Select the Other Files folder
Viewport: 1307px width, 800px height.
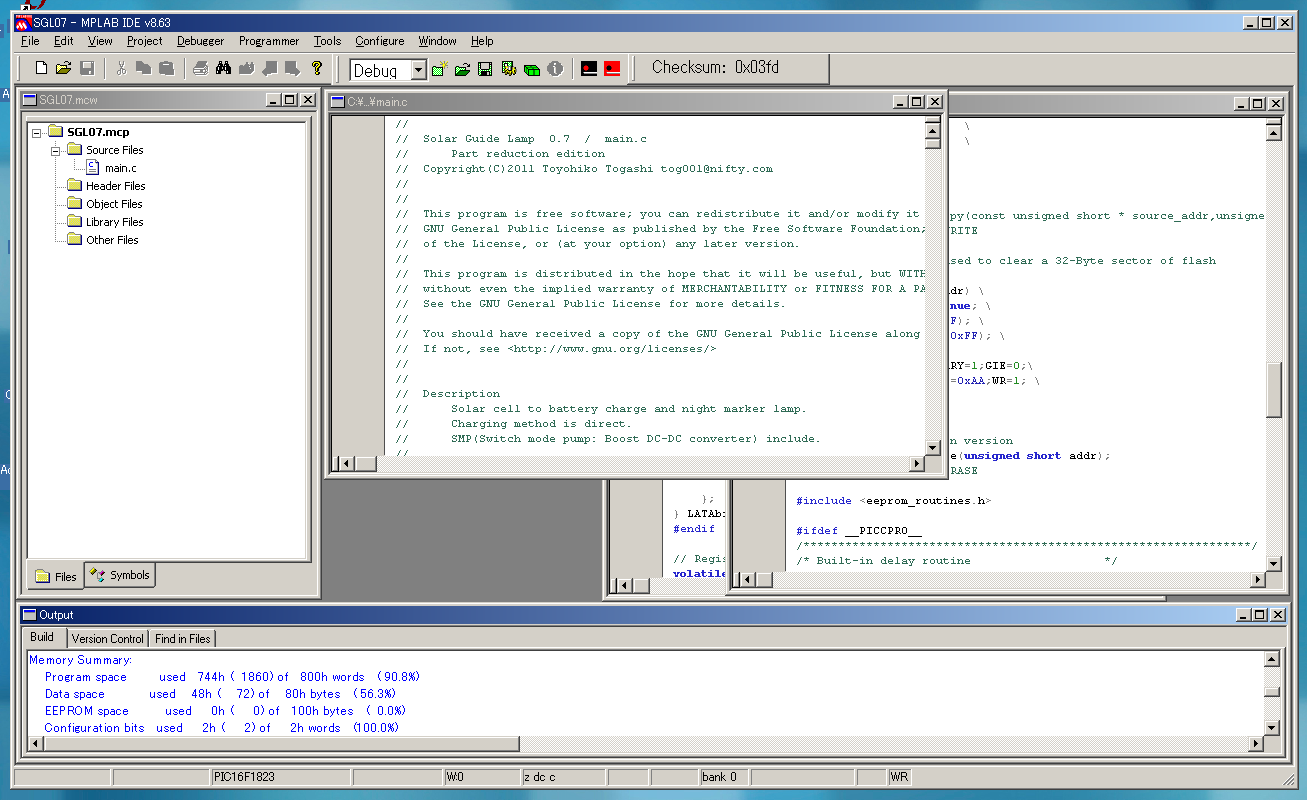tap(112, 240)
